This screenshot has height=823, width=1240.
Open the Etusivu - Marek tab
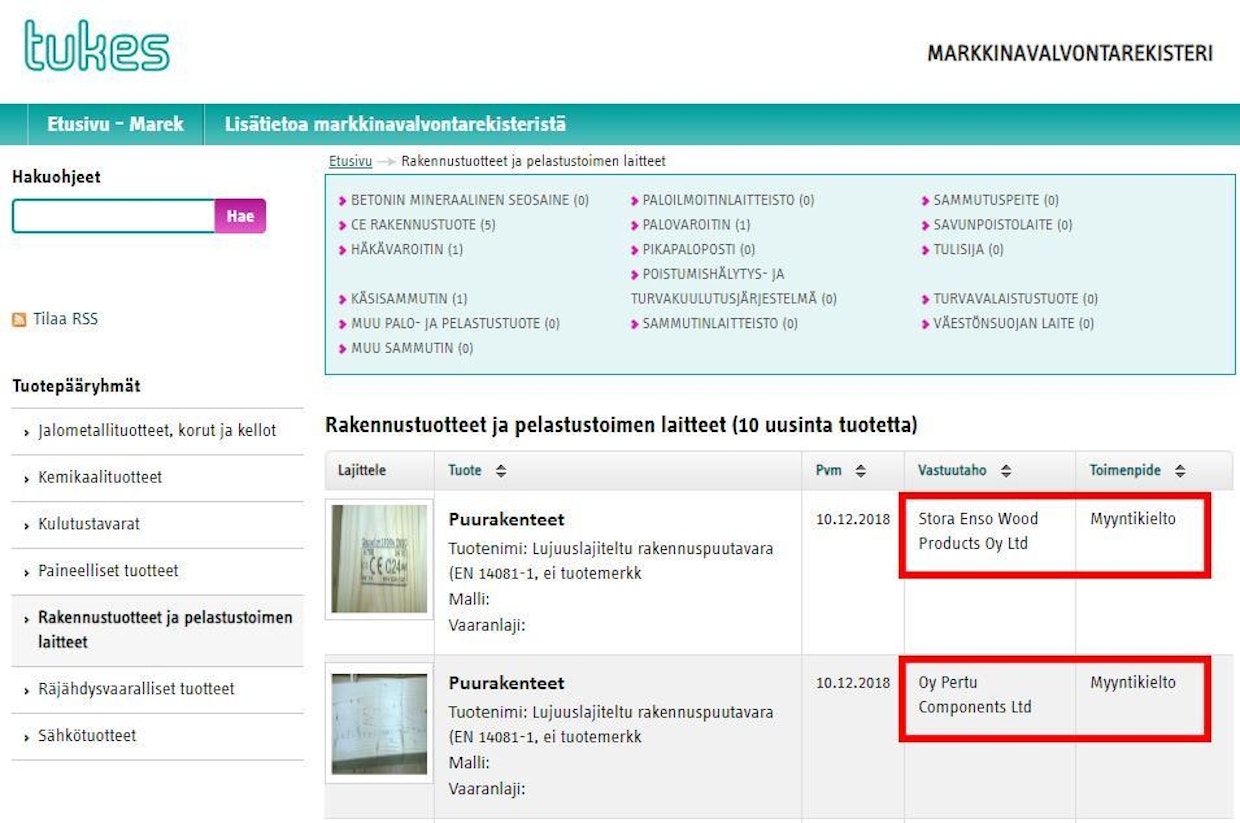(x=115, y=125)
